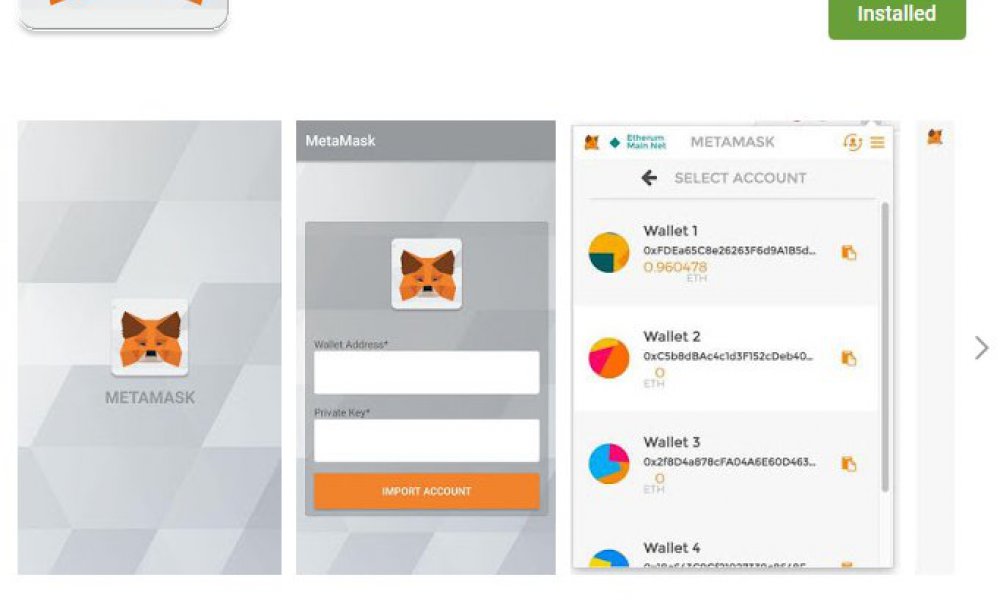Show next screenshots with right chevron arrow
Screen dimensions: 1000x600
982,348
